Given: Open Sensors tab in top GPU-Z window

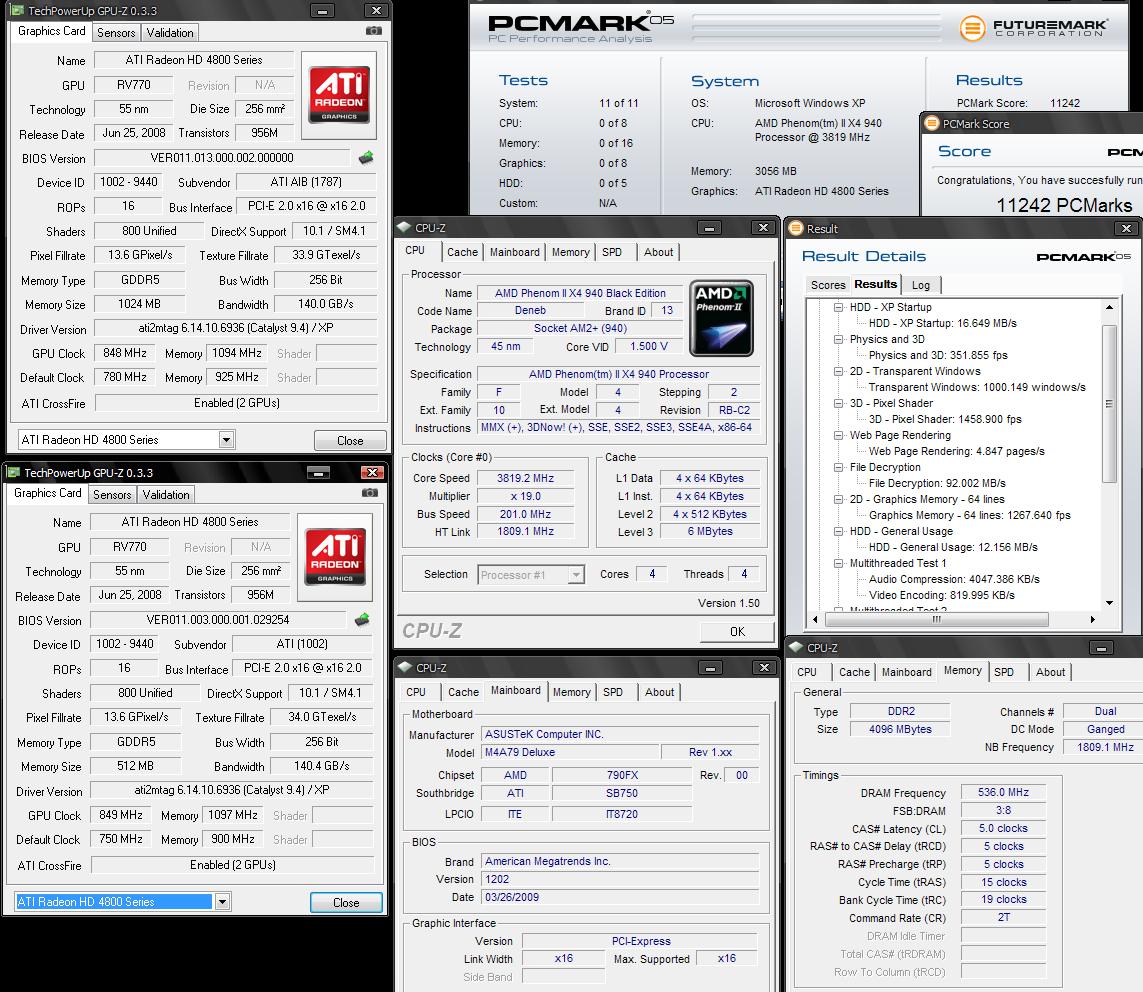Looking at the screenshot, I should point(116,33).
